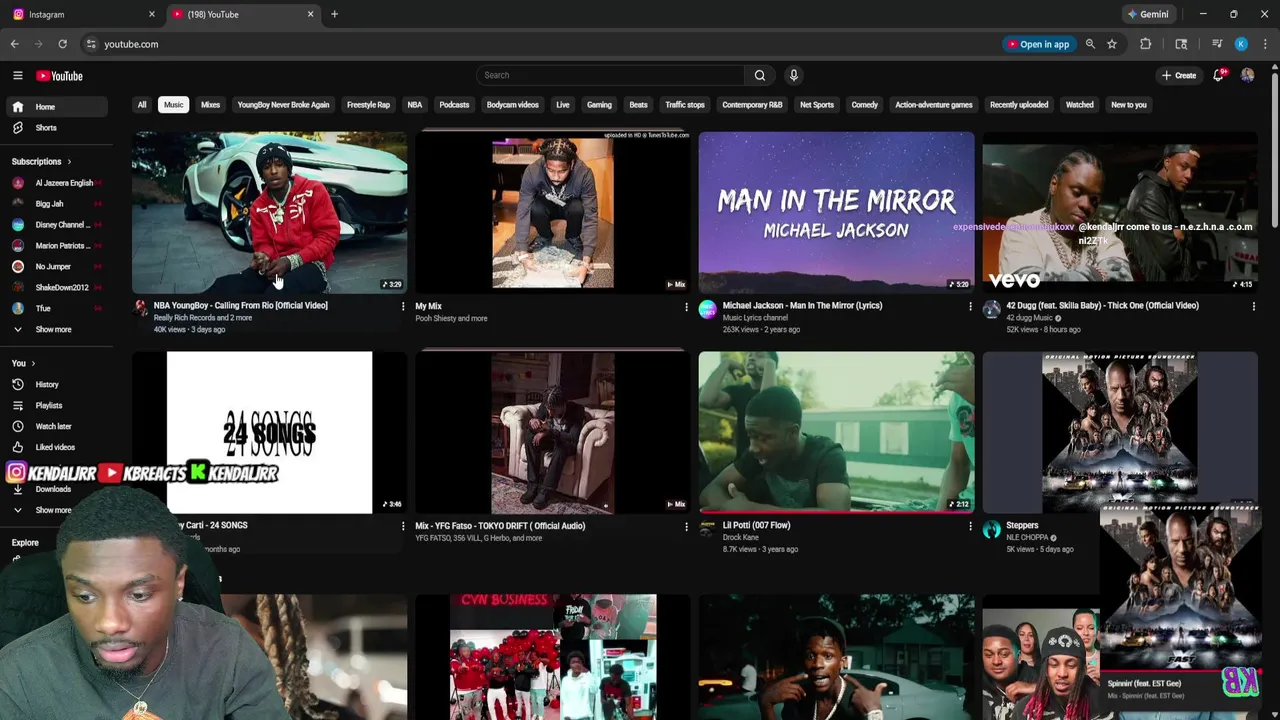Select Recently uploaded chip
1280x720 pixels.
point(1019,105)
